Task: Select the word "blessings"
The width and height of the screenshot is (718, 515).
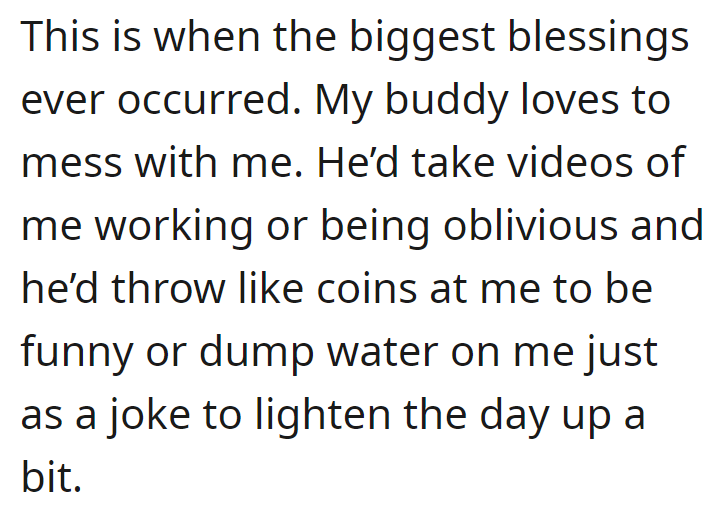Action: click(598, 39)
